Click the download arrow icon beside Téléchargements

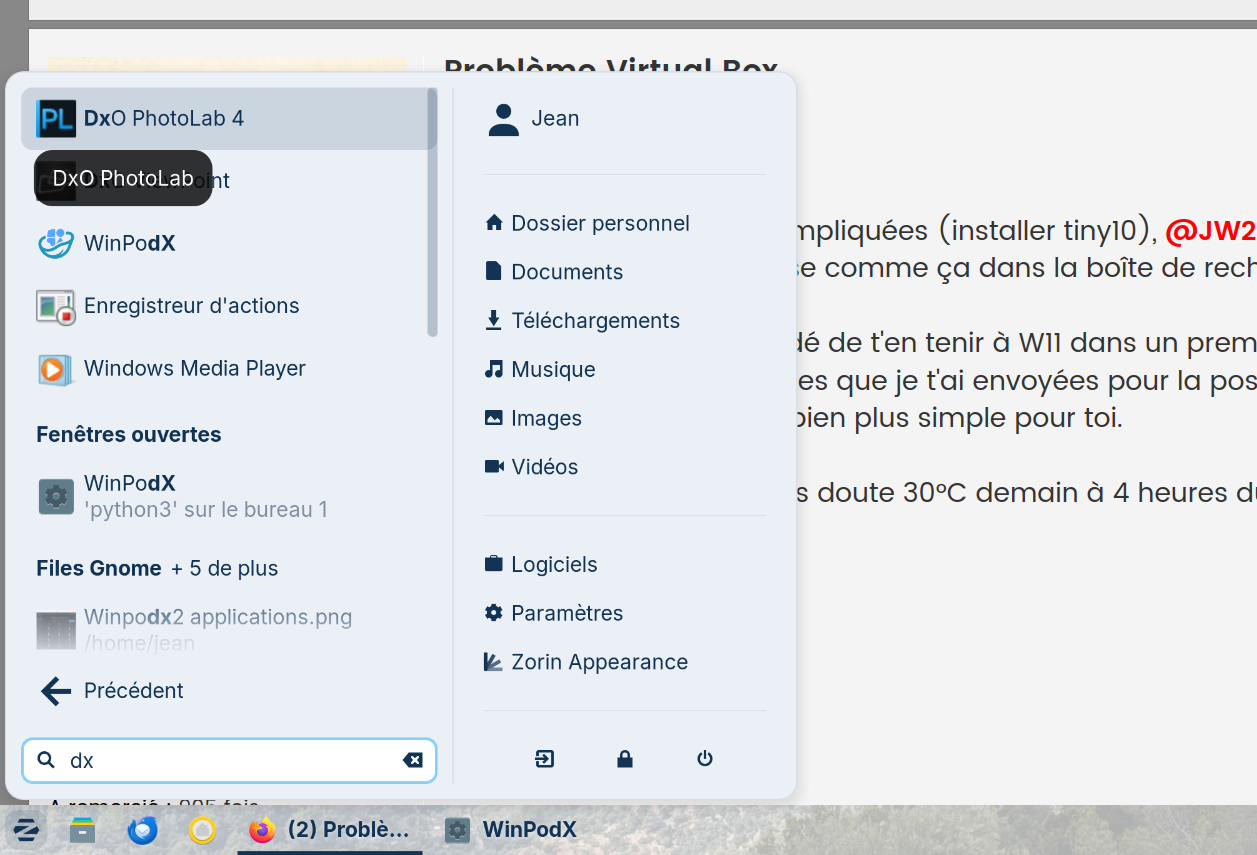point(493,320)
